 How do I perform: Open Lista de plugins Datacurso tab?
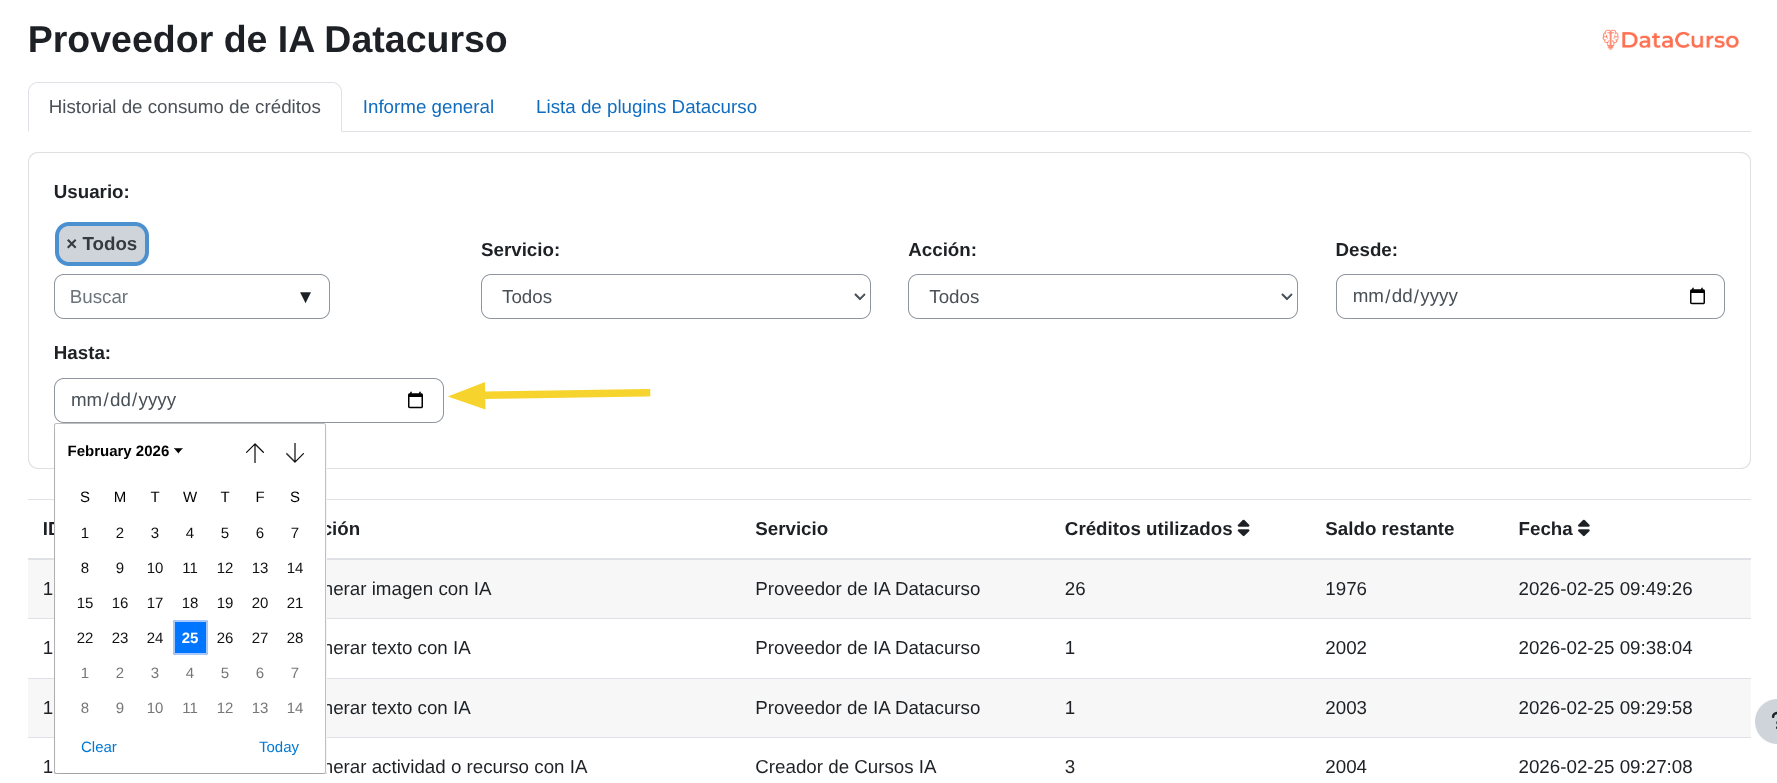(x=646, y=107)
